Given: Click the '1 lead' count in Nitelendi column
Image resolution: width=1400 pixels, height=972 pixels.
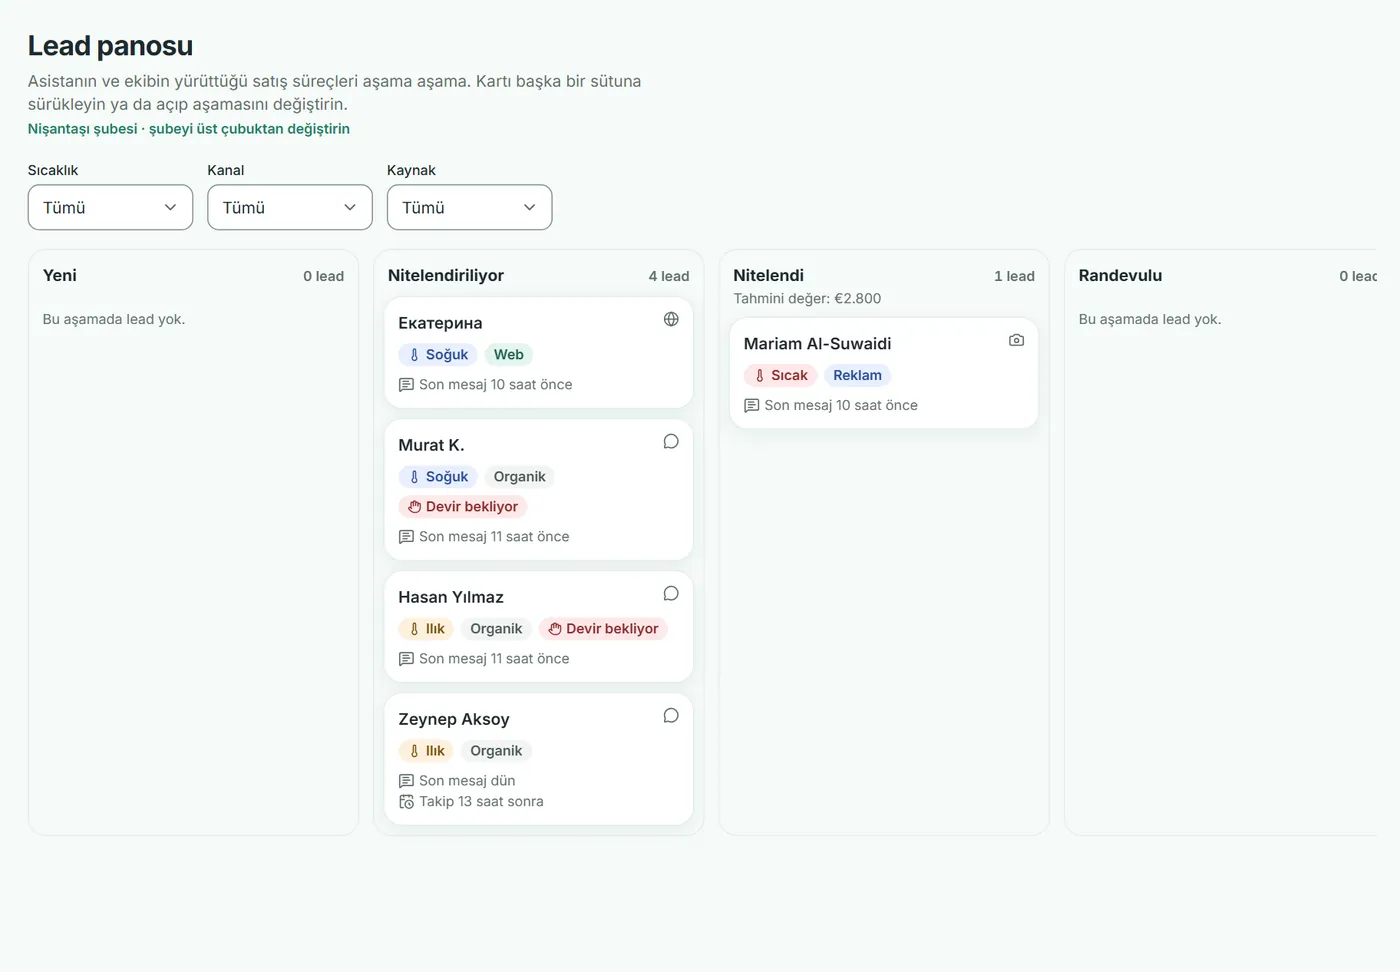Looking at the screenshot, I should coord(1014,276).
